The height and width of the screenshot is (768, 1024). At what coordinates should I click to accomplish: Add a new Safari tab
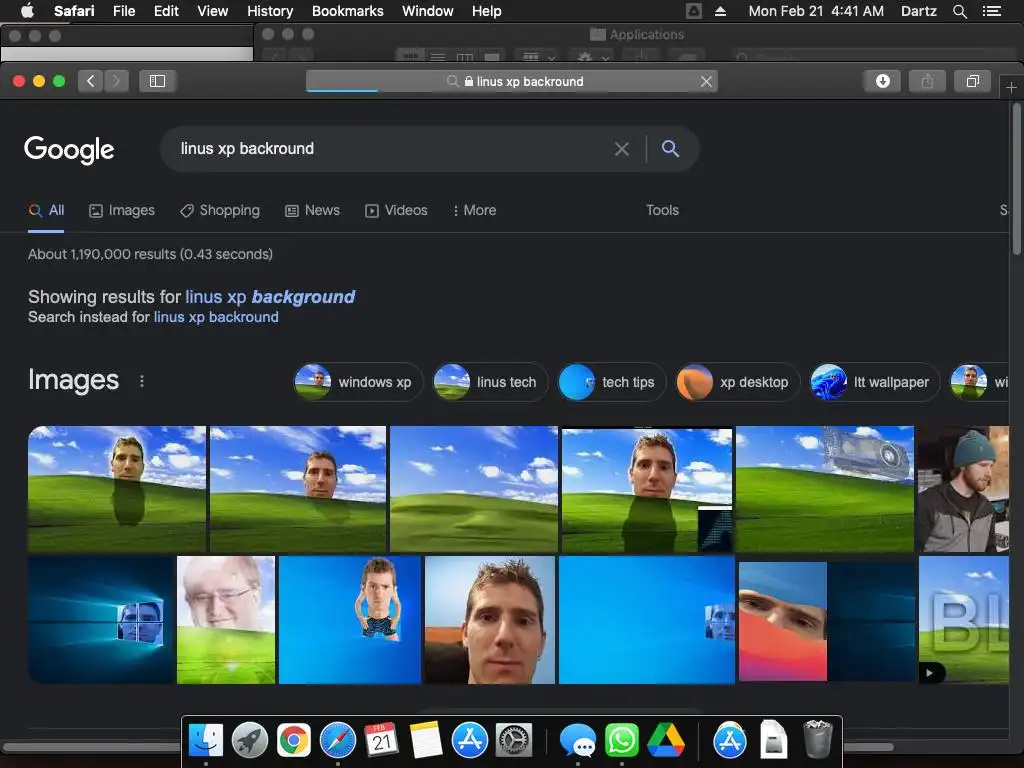click(x=1011, y=88)
